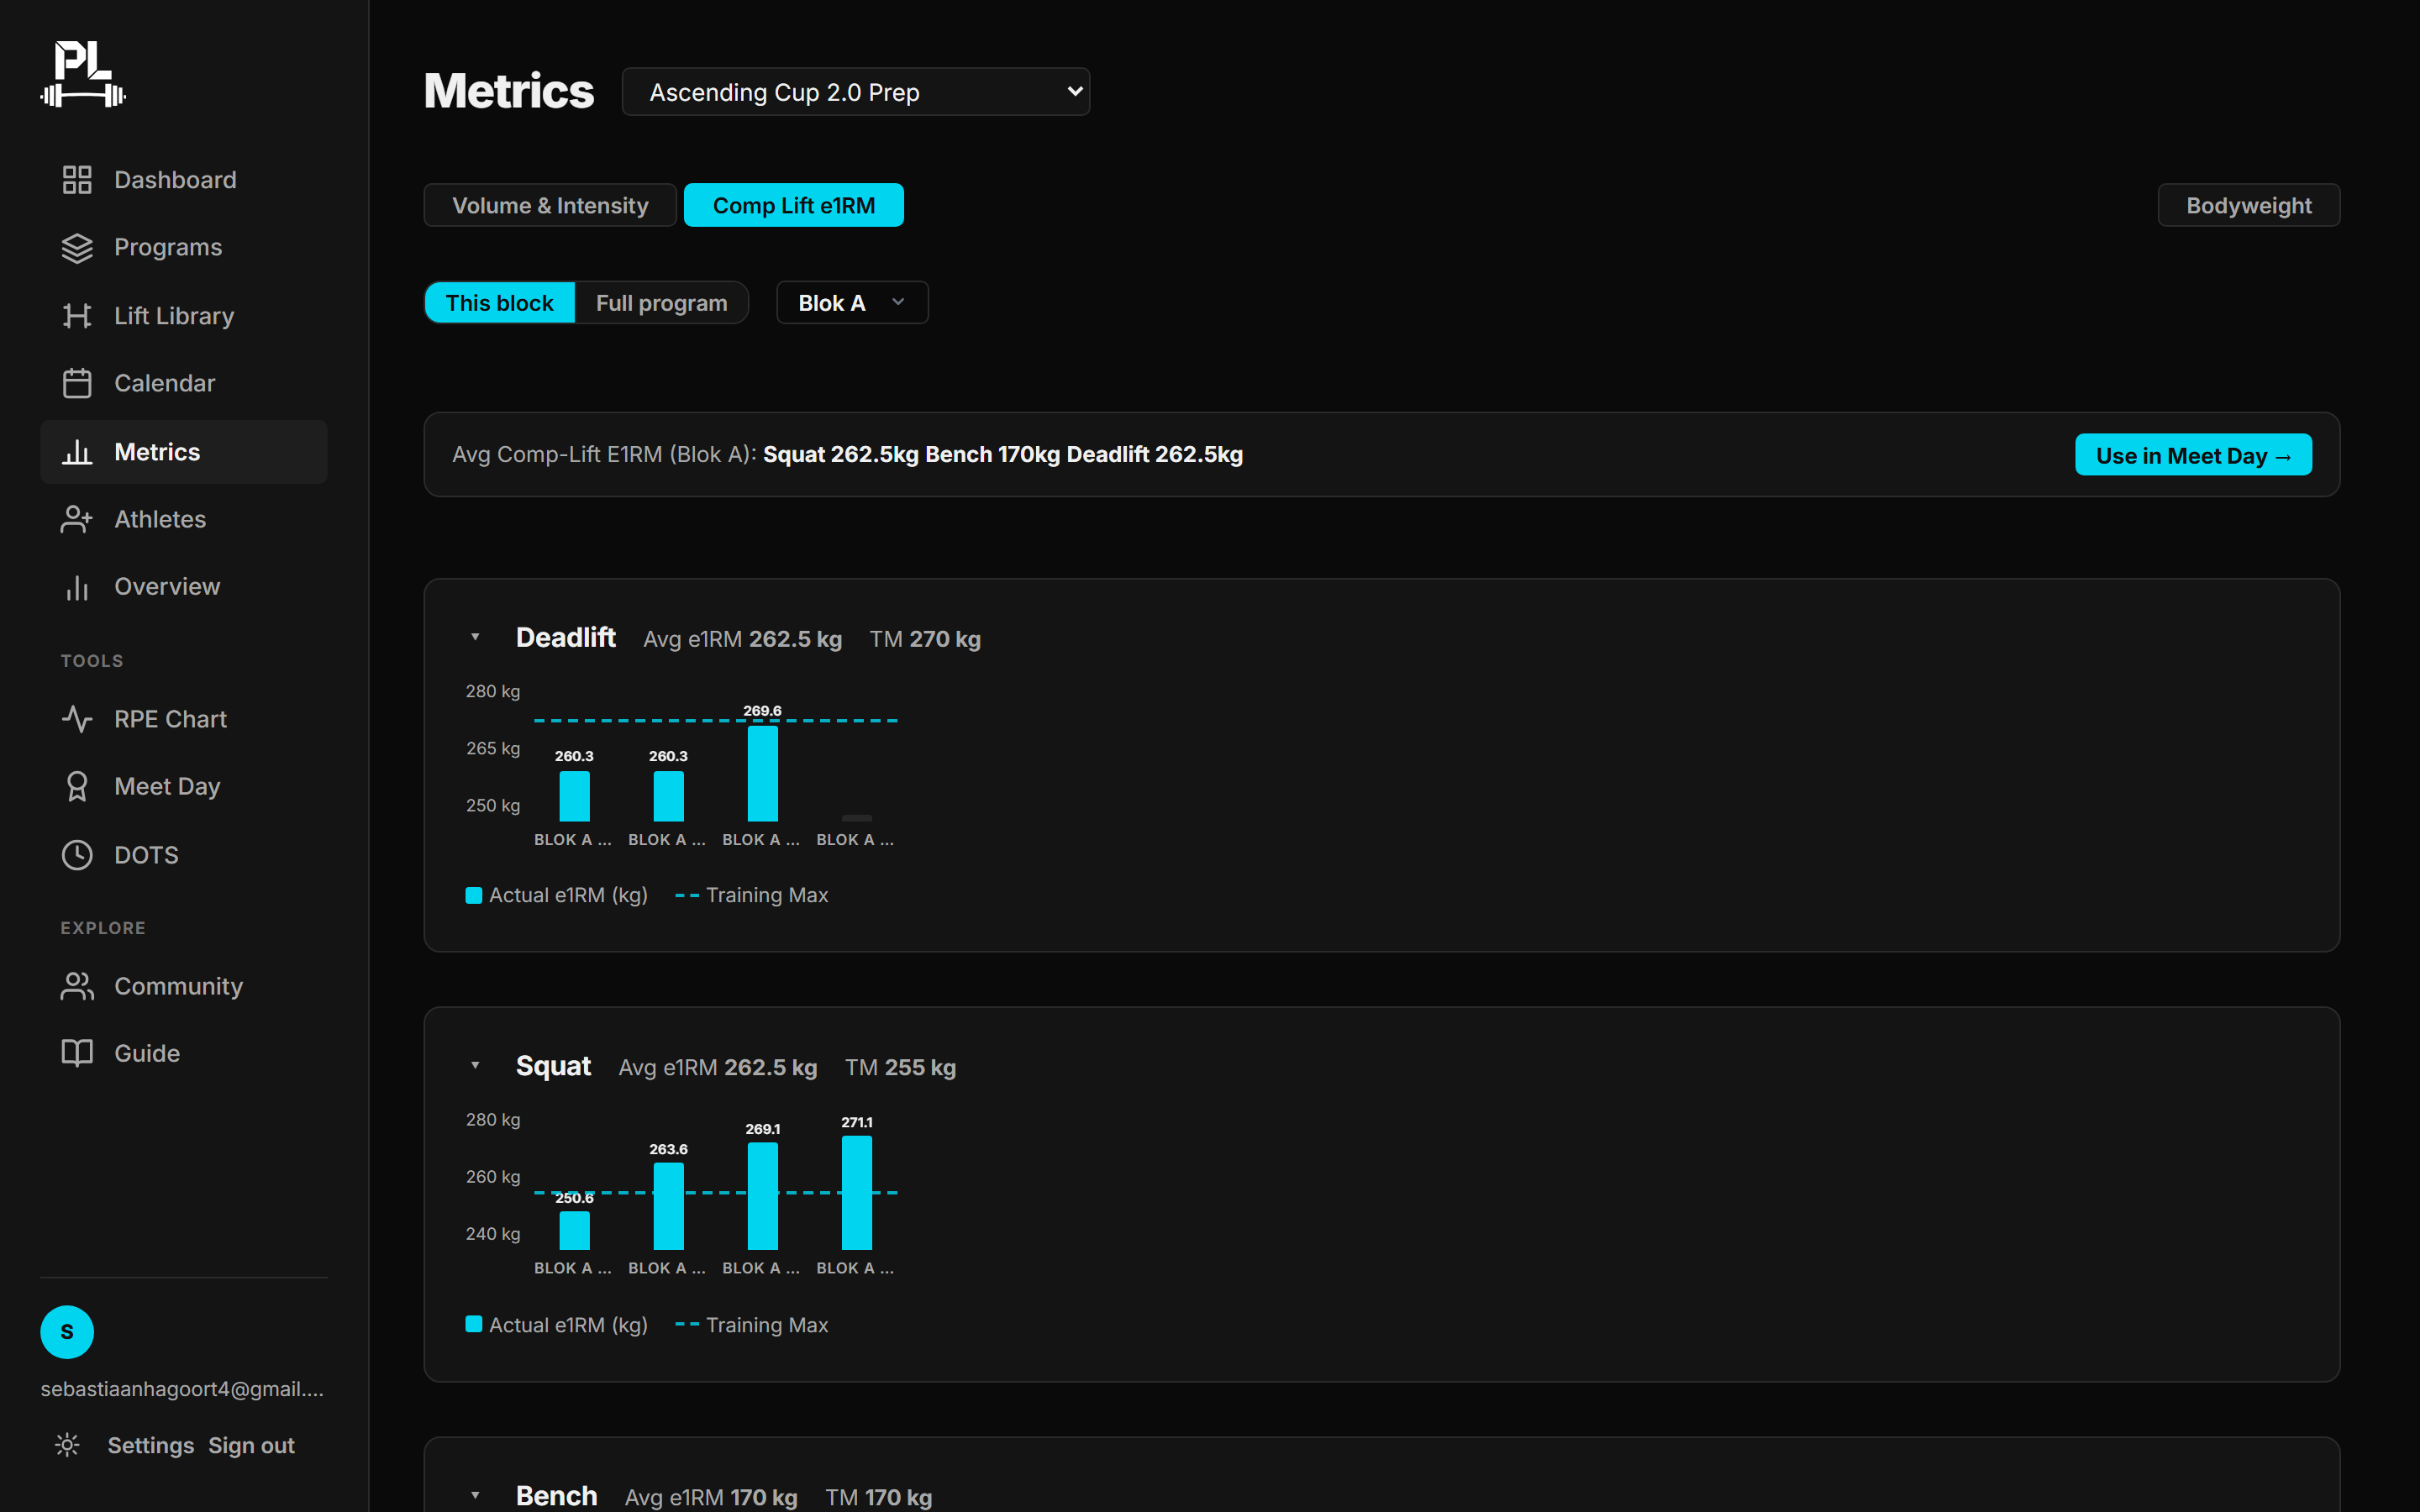2420x1512 pixels.
Task: Click Use in Meet Day button
Action: click(2193, 455)
